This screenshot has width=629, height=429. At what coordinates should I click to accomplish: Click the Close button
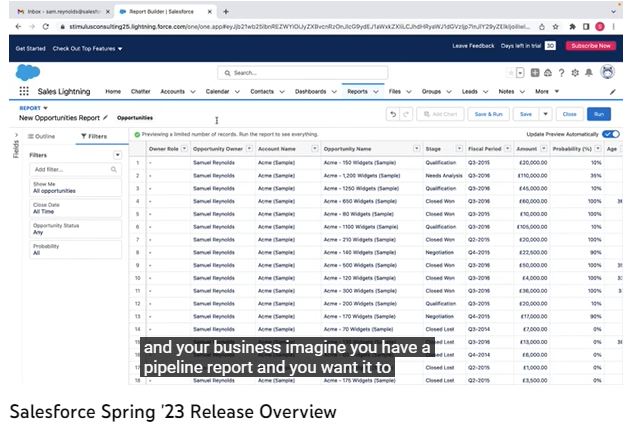(x=569, y=114)
